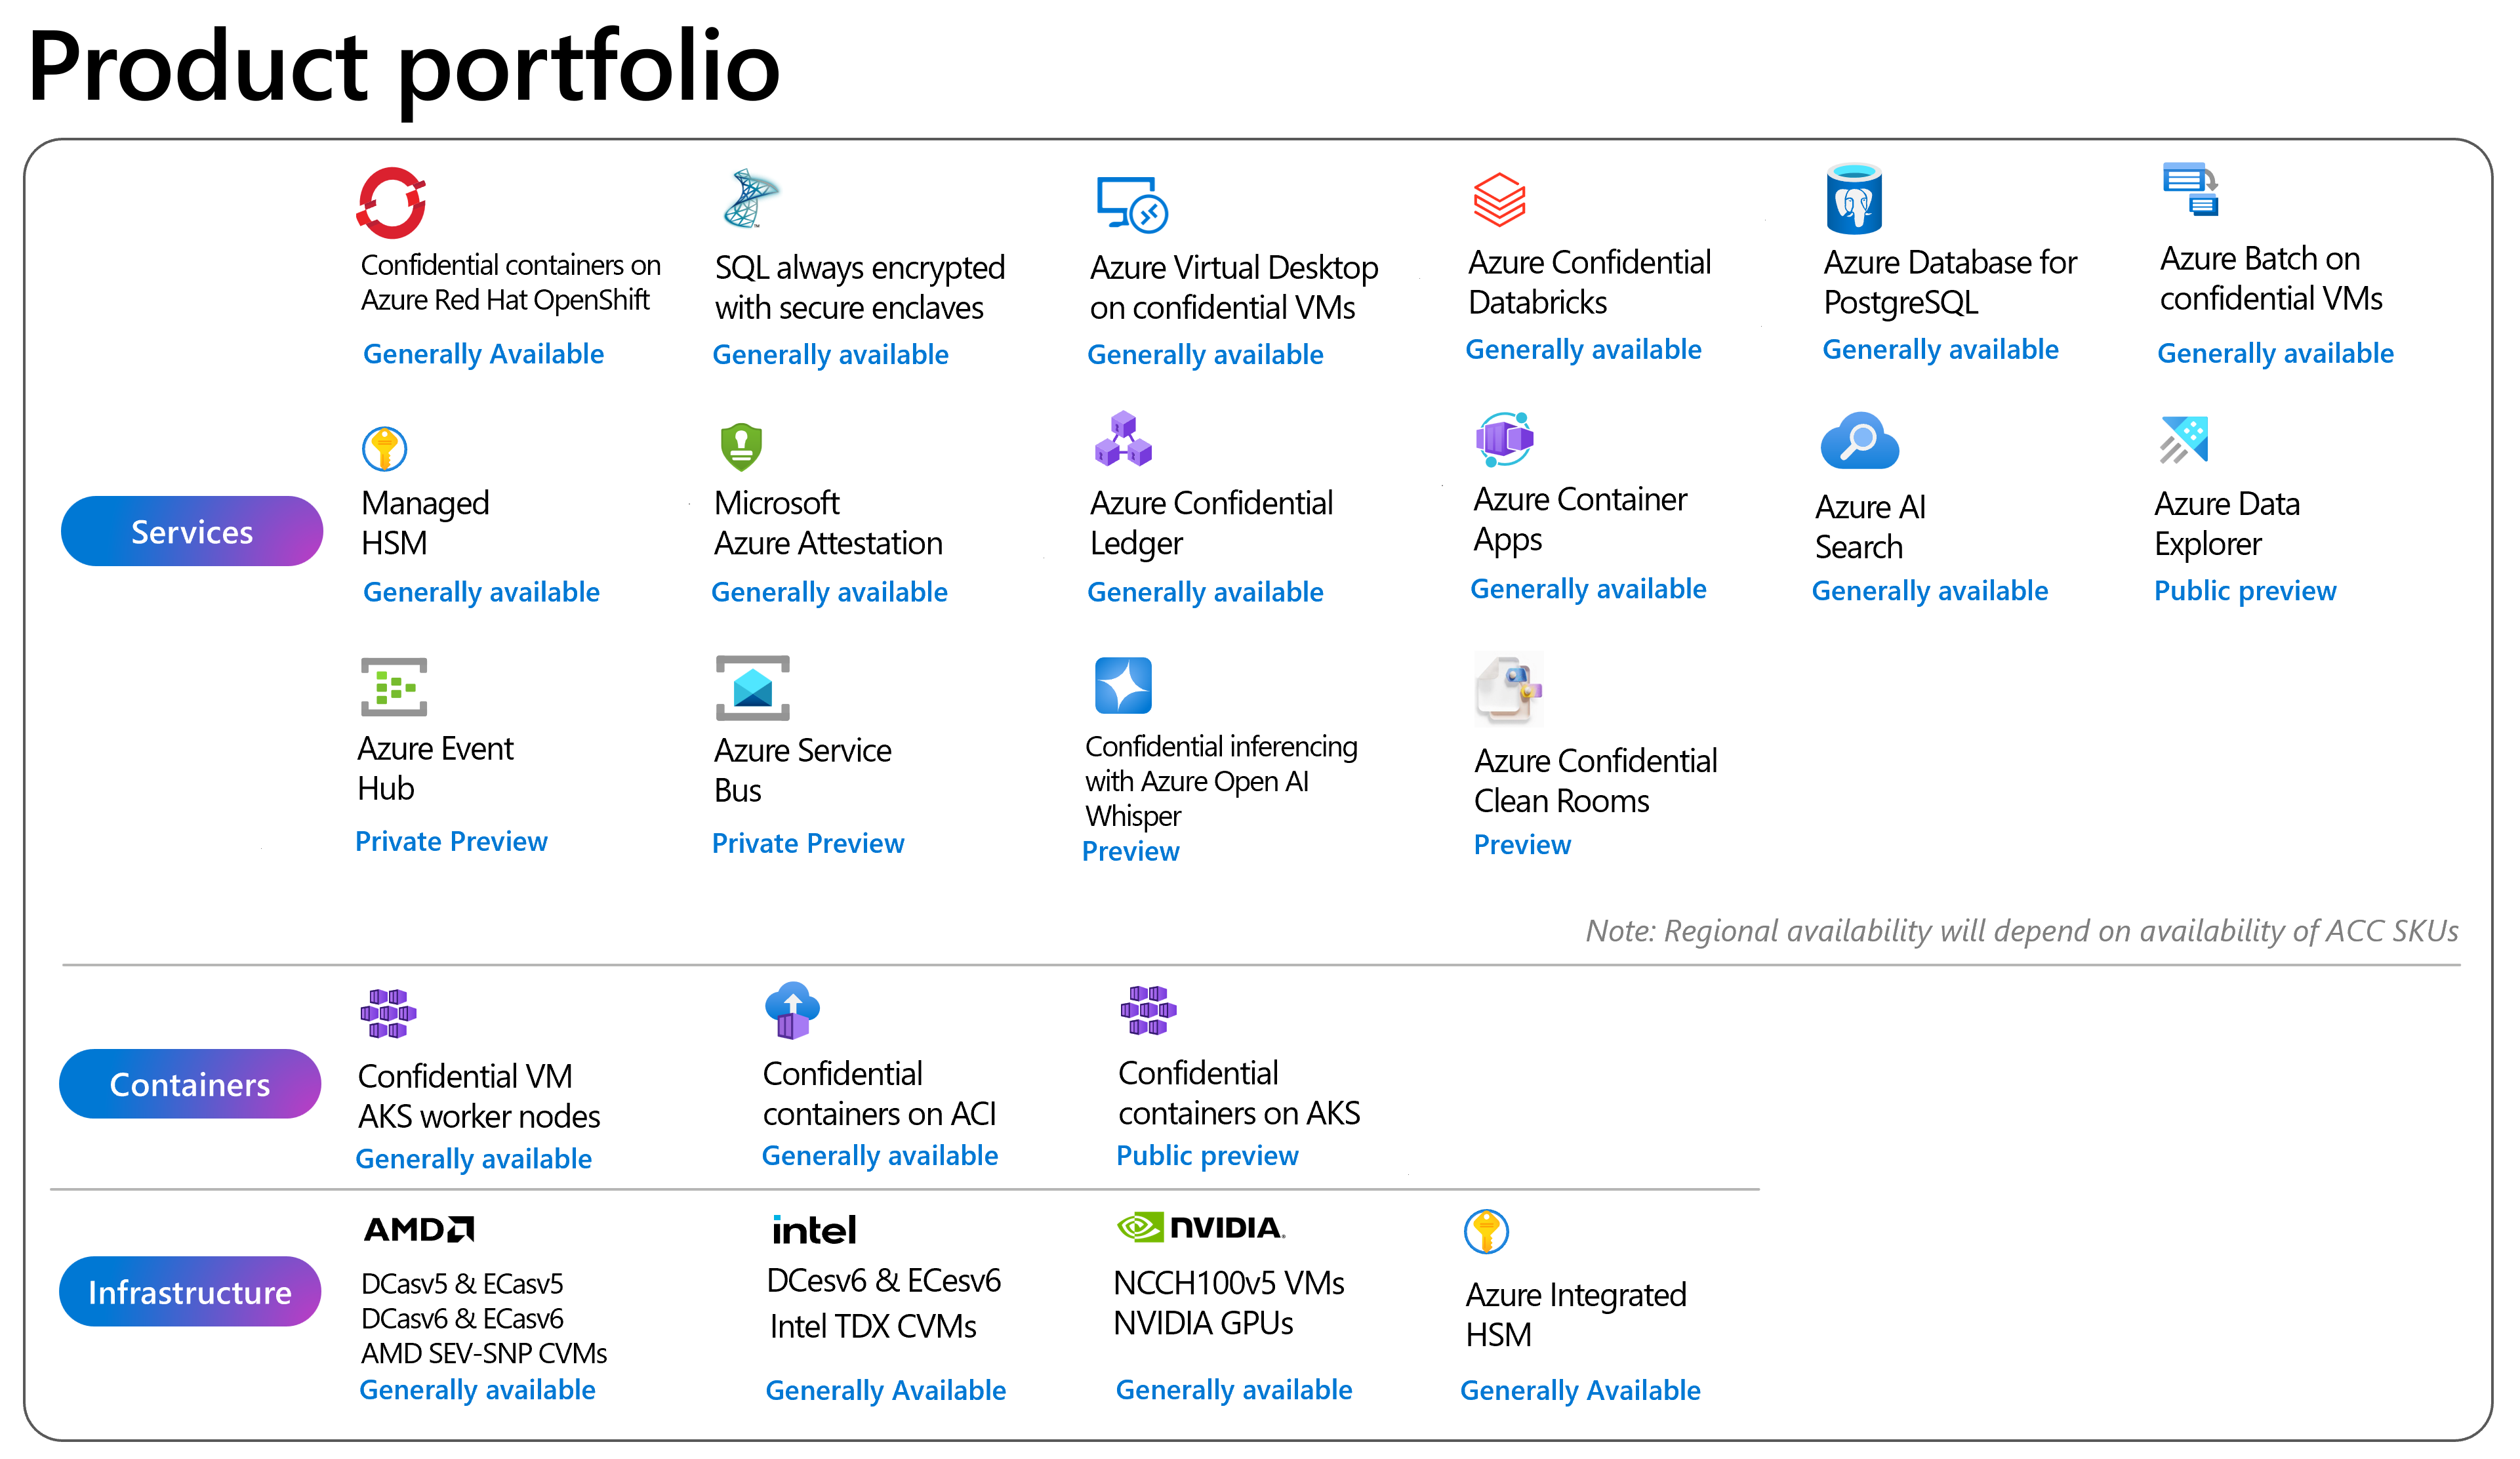Click 'Private Preview' under Azure Event Hub

click(451, 842)
